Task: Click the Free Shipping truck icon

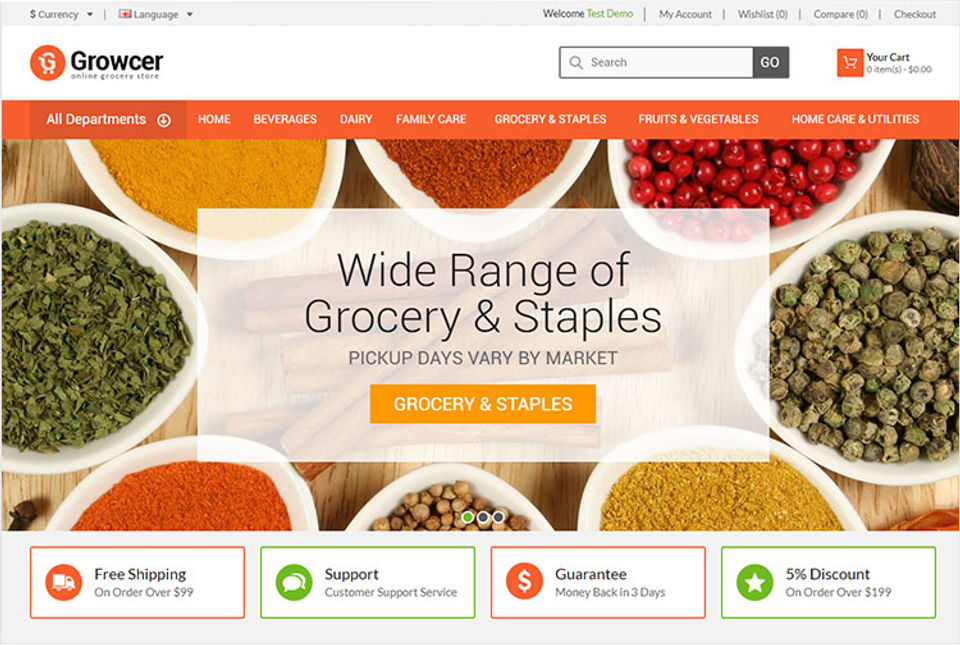Action: coord(64,582)
